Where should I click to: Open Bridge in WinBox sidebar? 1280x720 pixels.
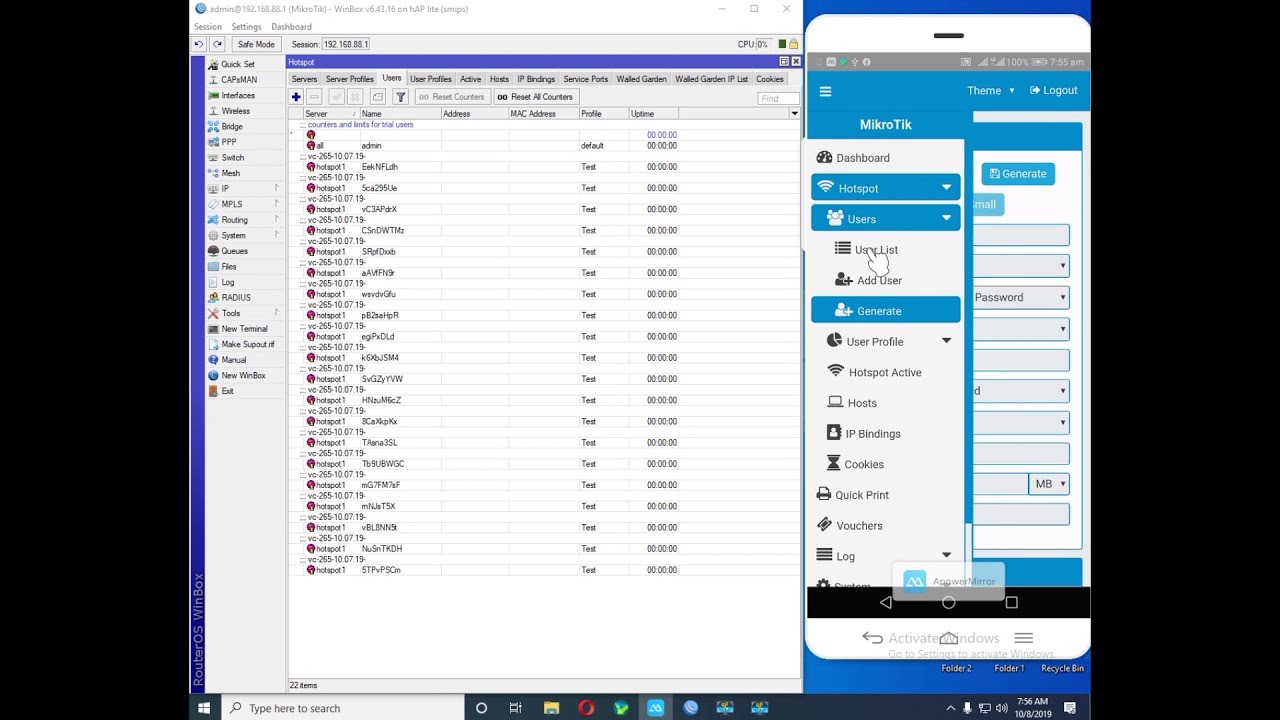[x=232, y=127]
